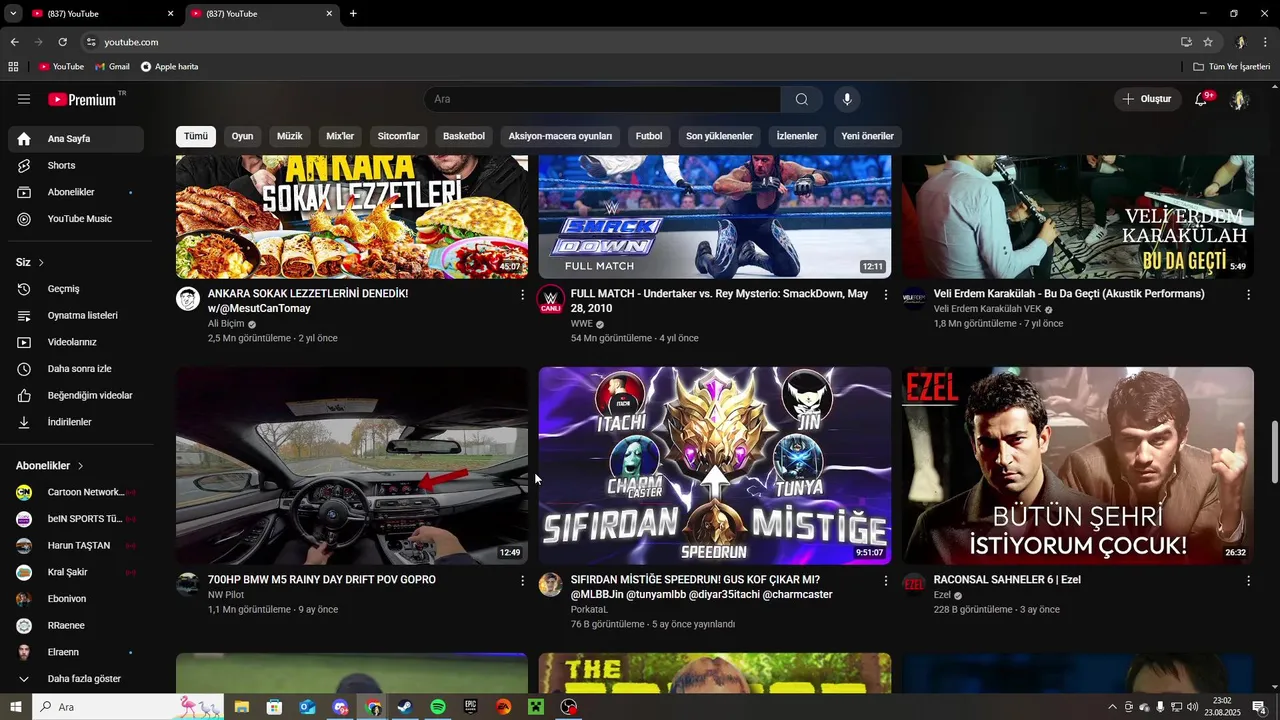Open Videolarınız sidebar entry

(76, 342)
